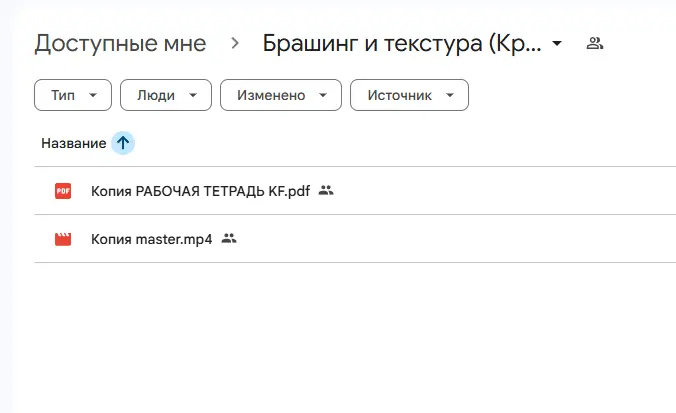Click the caret after the folder name
Image resolution: width=676 pixels, height=413 pixels.
coord(557,44)
